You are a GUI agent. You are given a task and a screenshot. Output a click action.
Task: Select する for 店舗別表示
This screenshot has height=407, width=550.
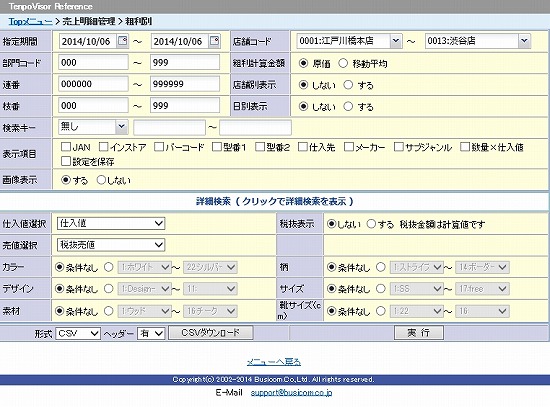click(348, 85)
